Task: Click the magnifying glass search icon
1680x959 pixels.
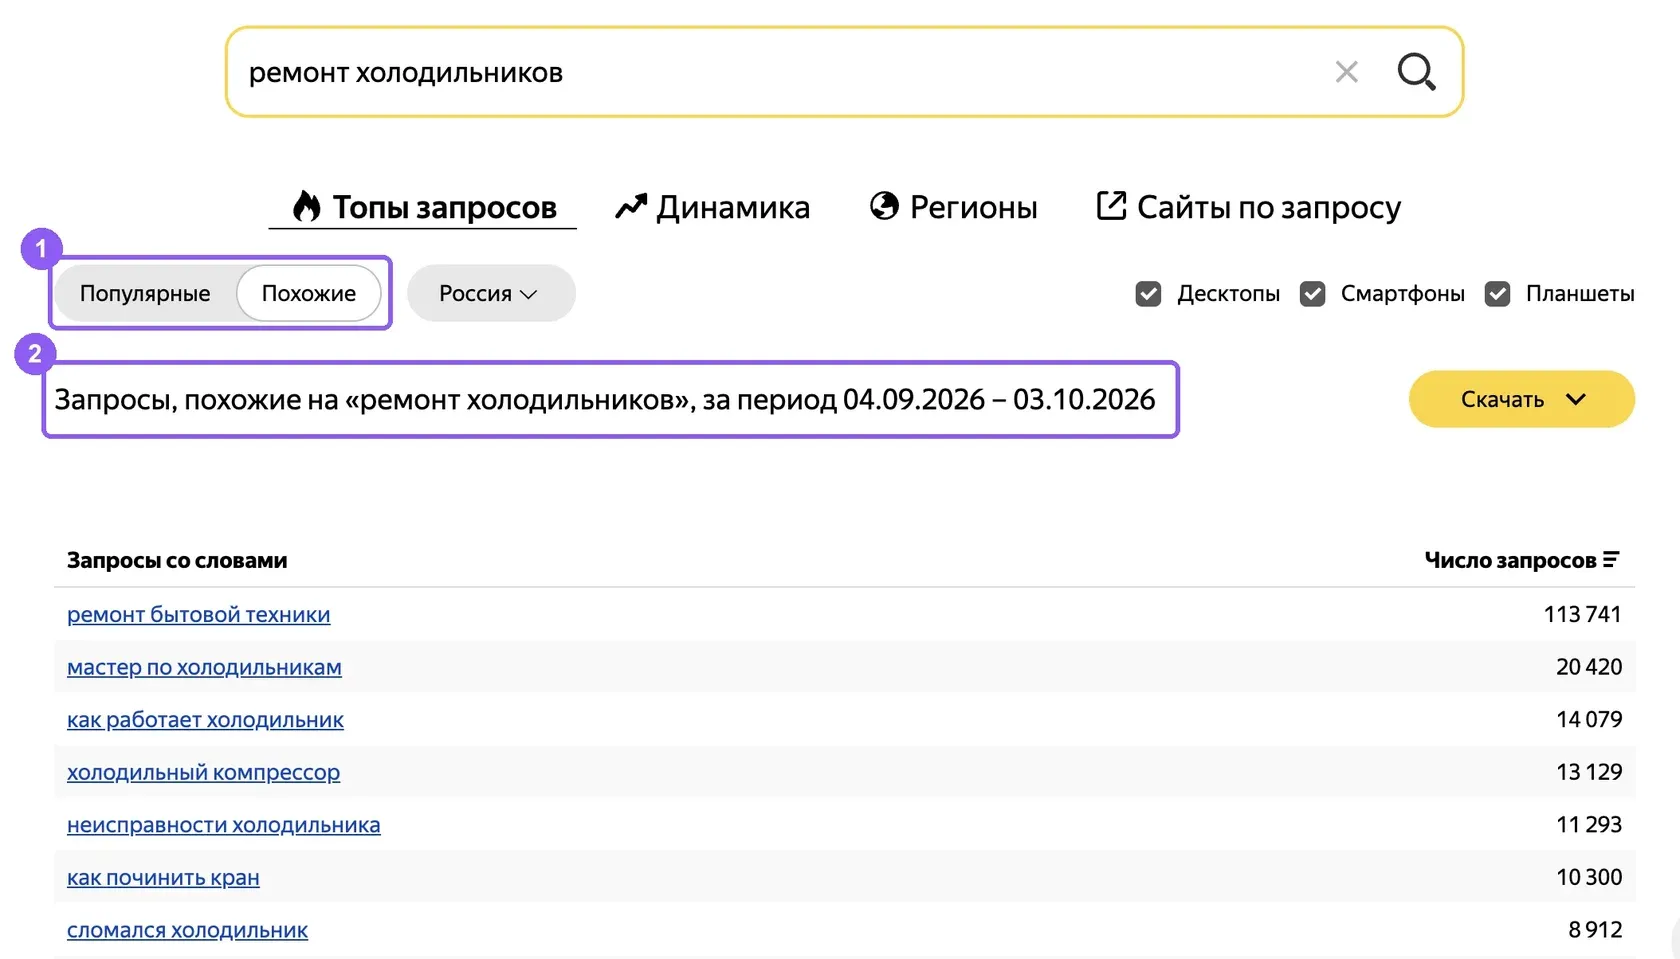Action: (x=1416, y=72)
